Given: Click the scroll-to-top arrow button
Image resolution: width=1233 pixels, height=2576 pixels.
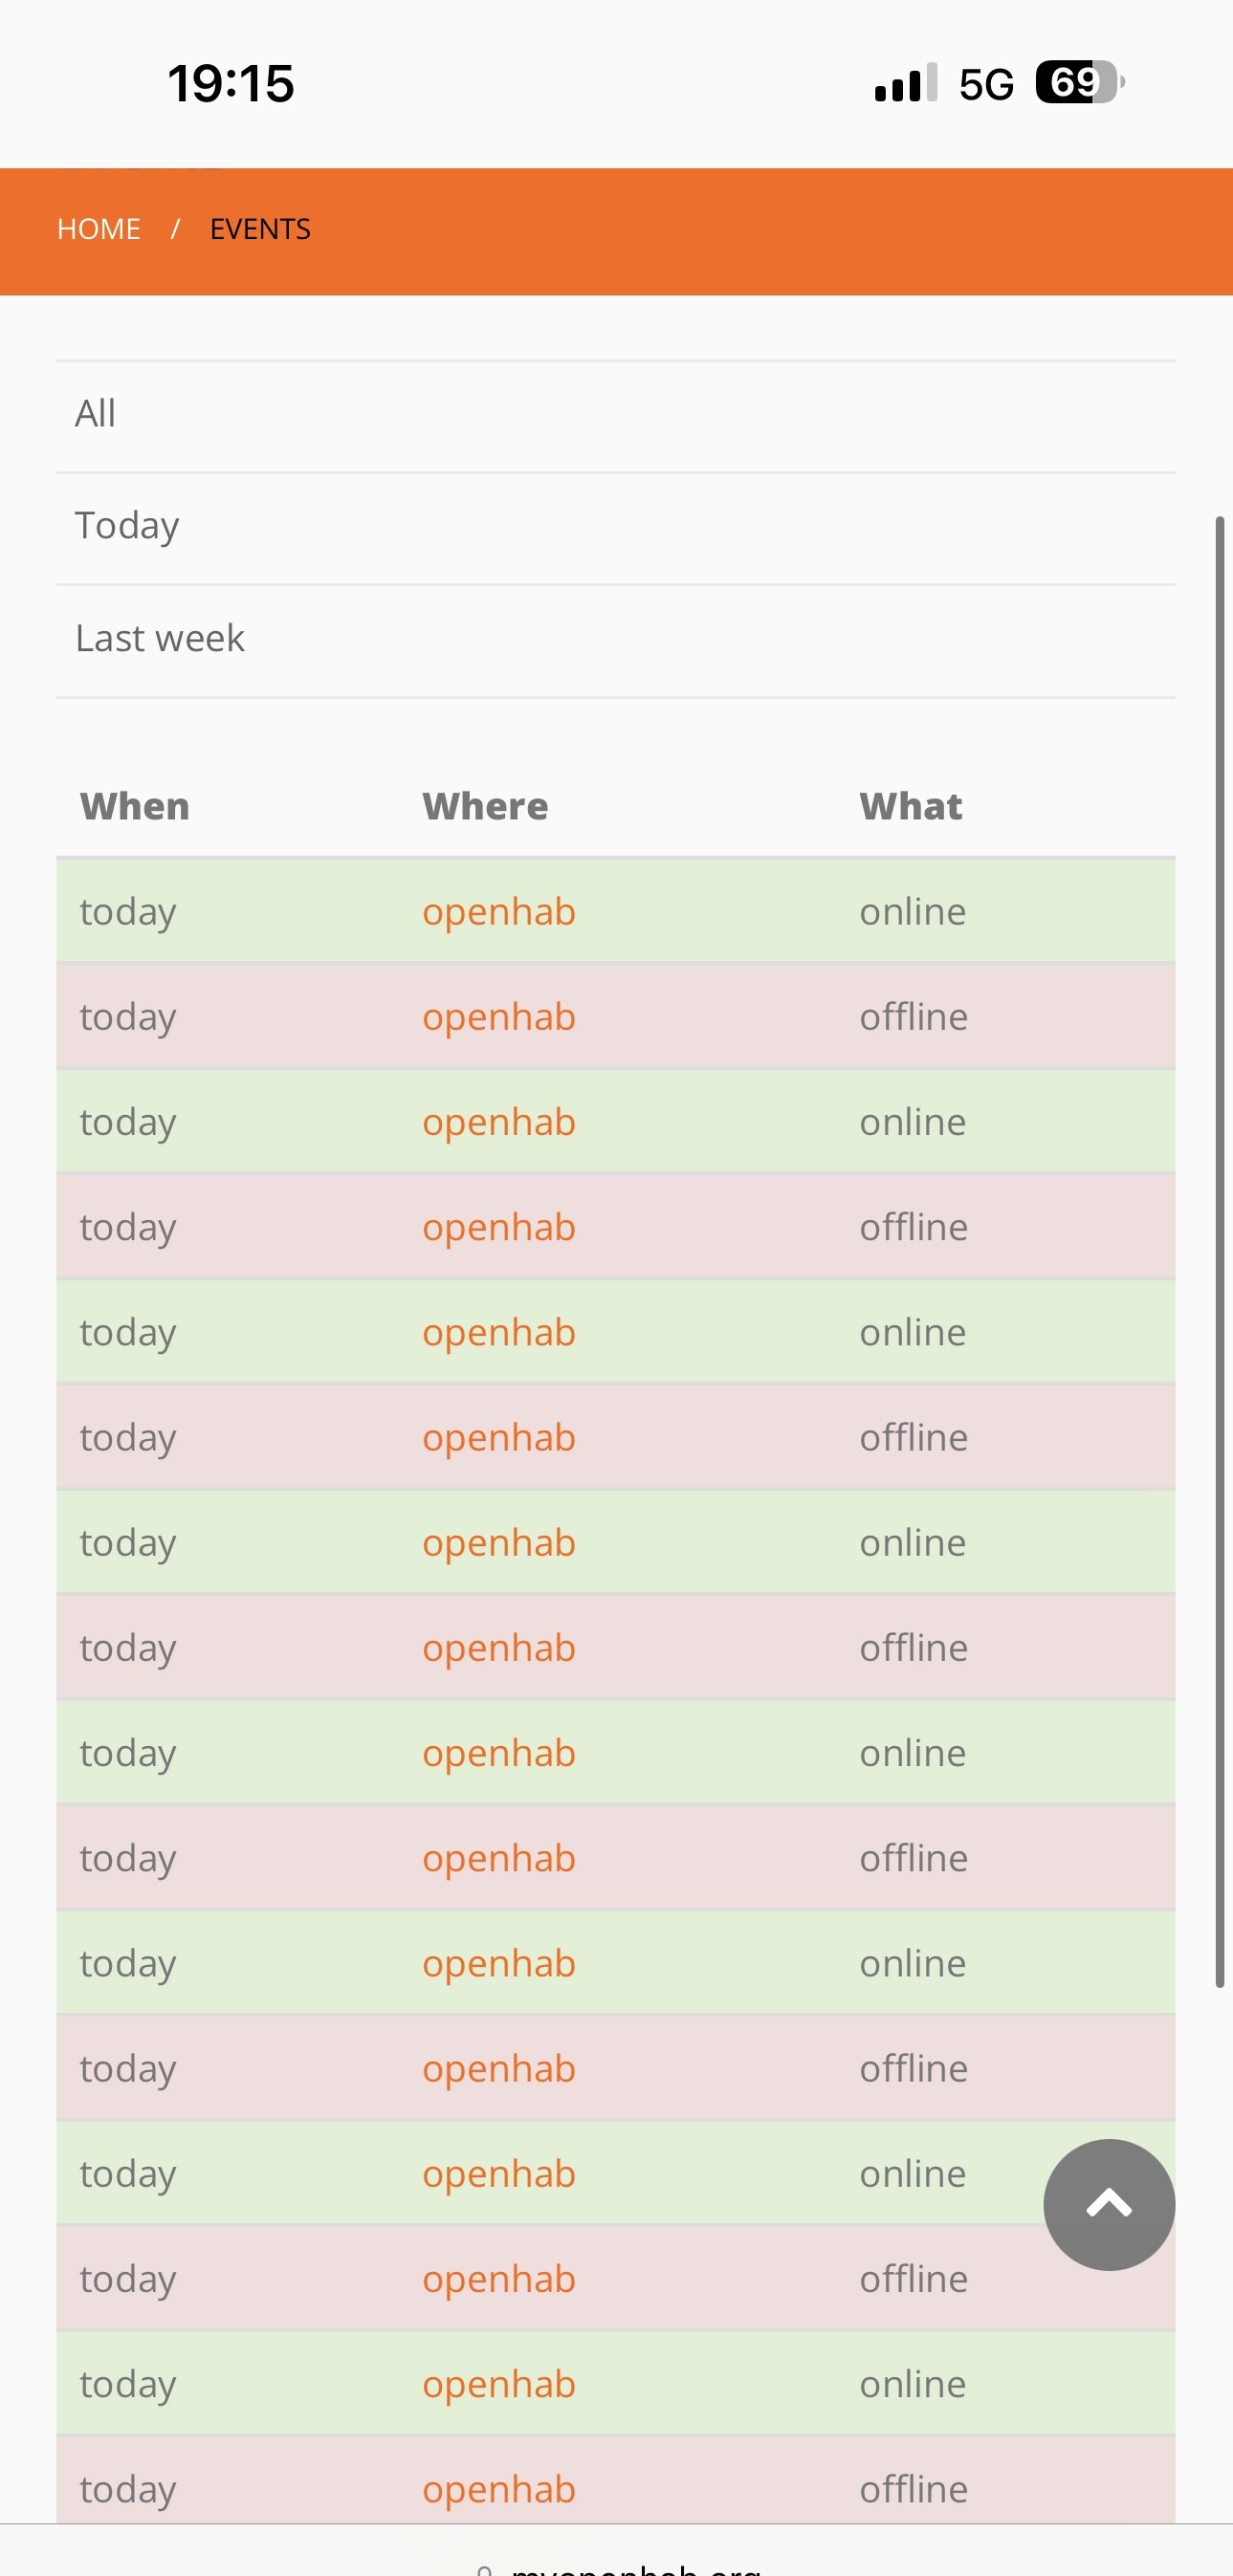Looking at the screenshot, I should 1108,2205.
